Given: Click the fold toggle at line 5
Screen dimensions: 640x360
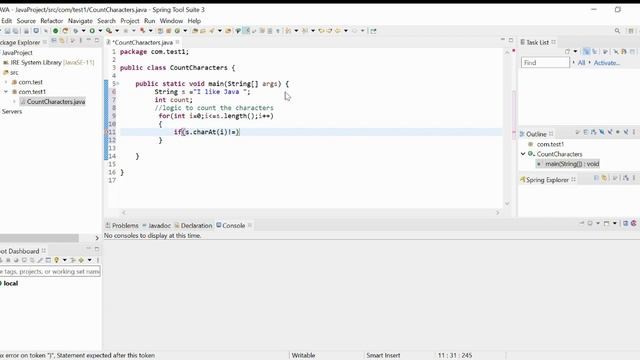Looking at the screenshot, I should tap(118, 84).
